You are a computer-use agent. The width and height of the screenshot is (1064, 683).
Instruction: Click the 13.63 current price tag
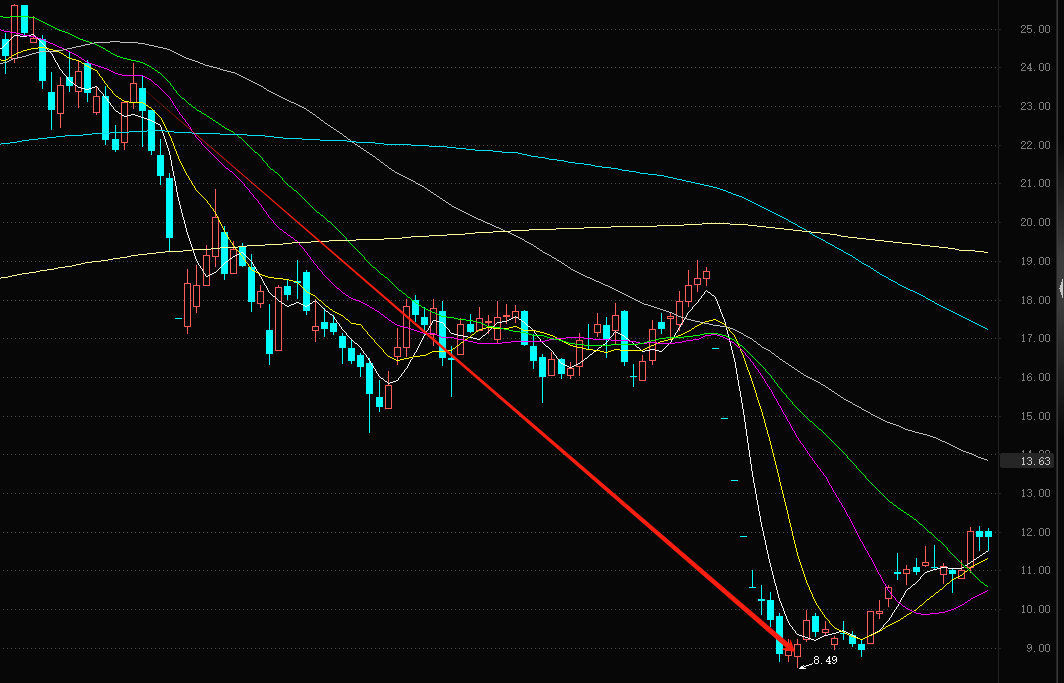click(x=1026, y=461)
